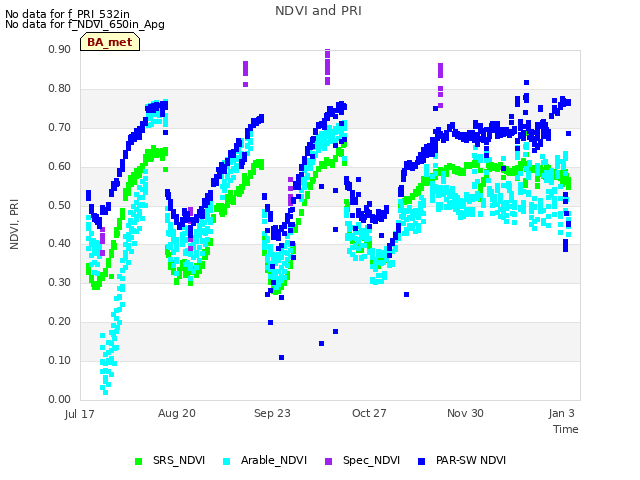Click the 'No data for f_PRI_532in' message
Image resolution: width=640 pixels, height=480 pixels.
coord(67,15)
